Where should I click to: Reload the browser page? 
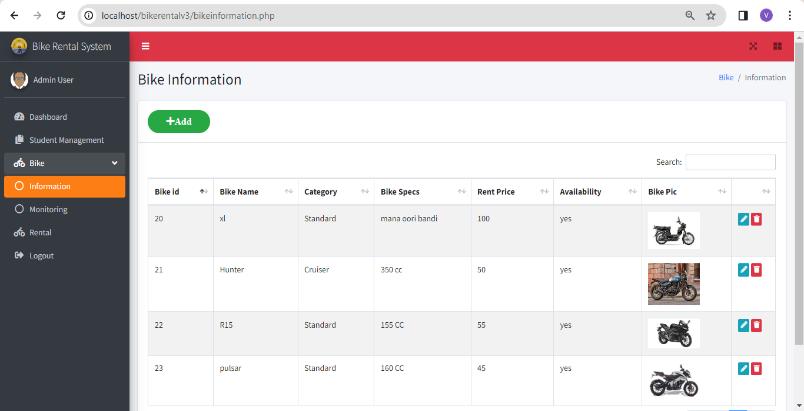61,15
